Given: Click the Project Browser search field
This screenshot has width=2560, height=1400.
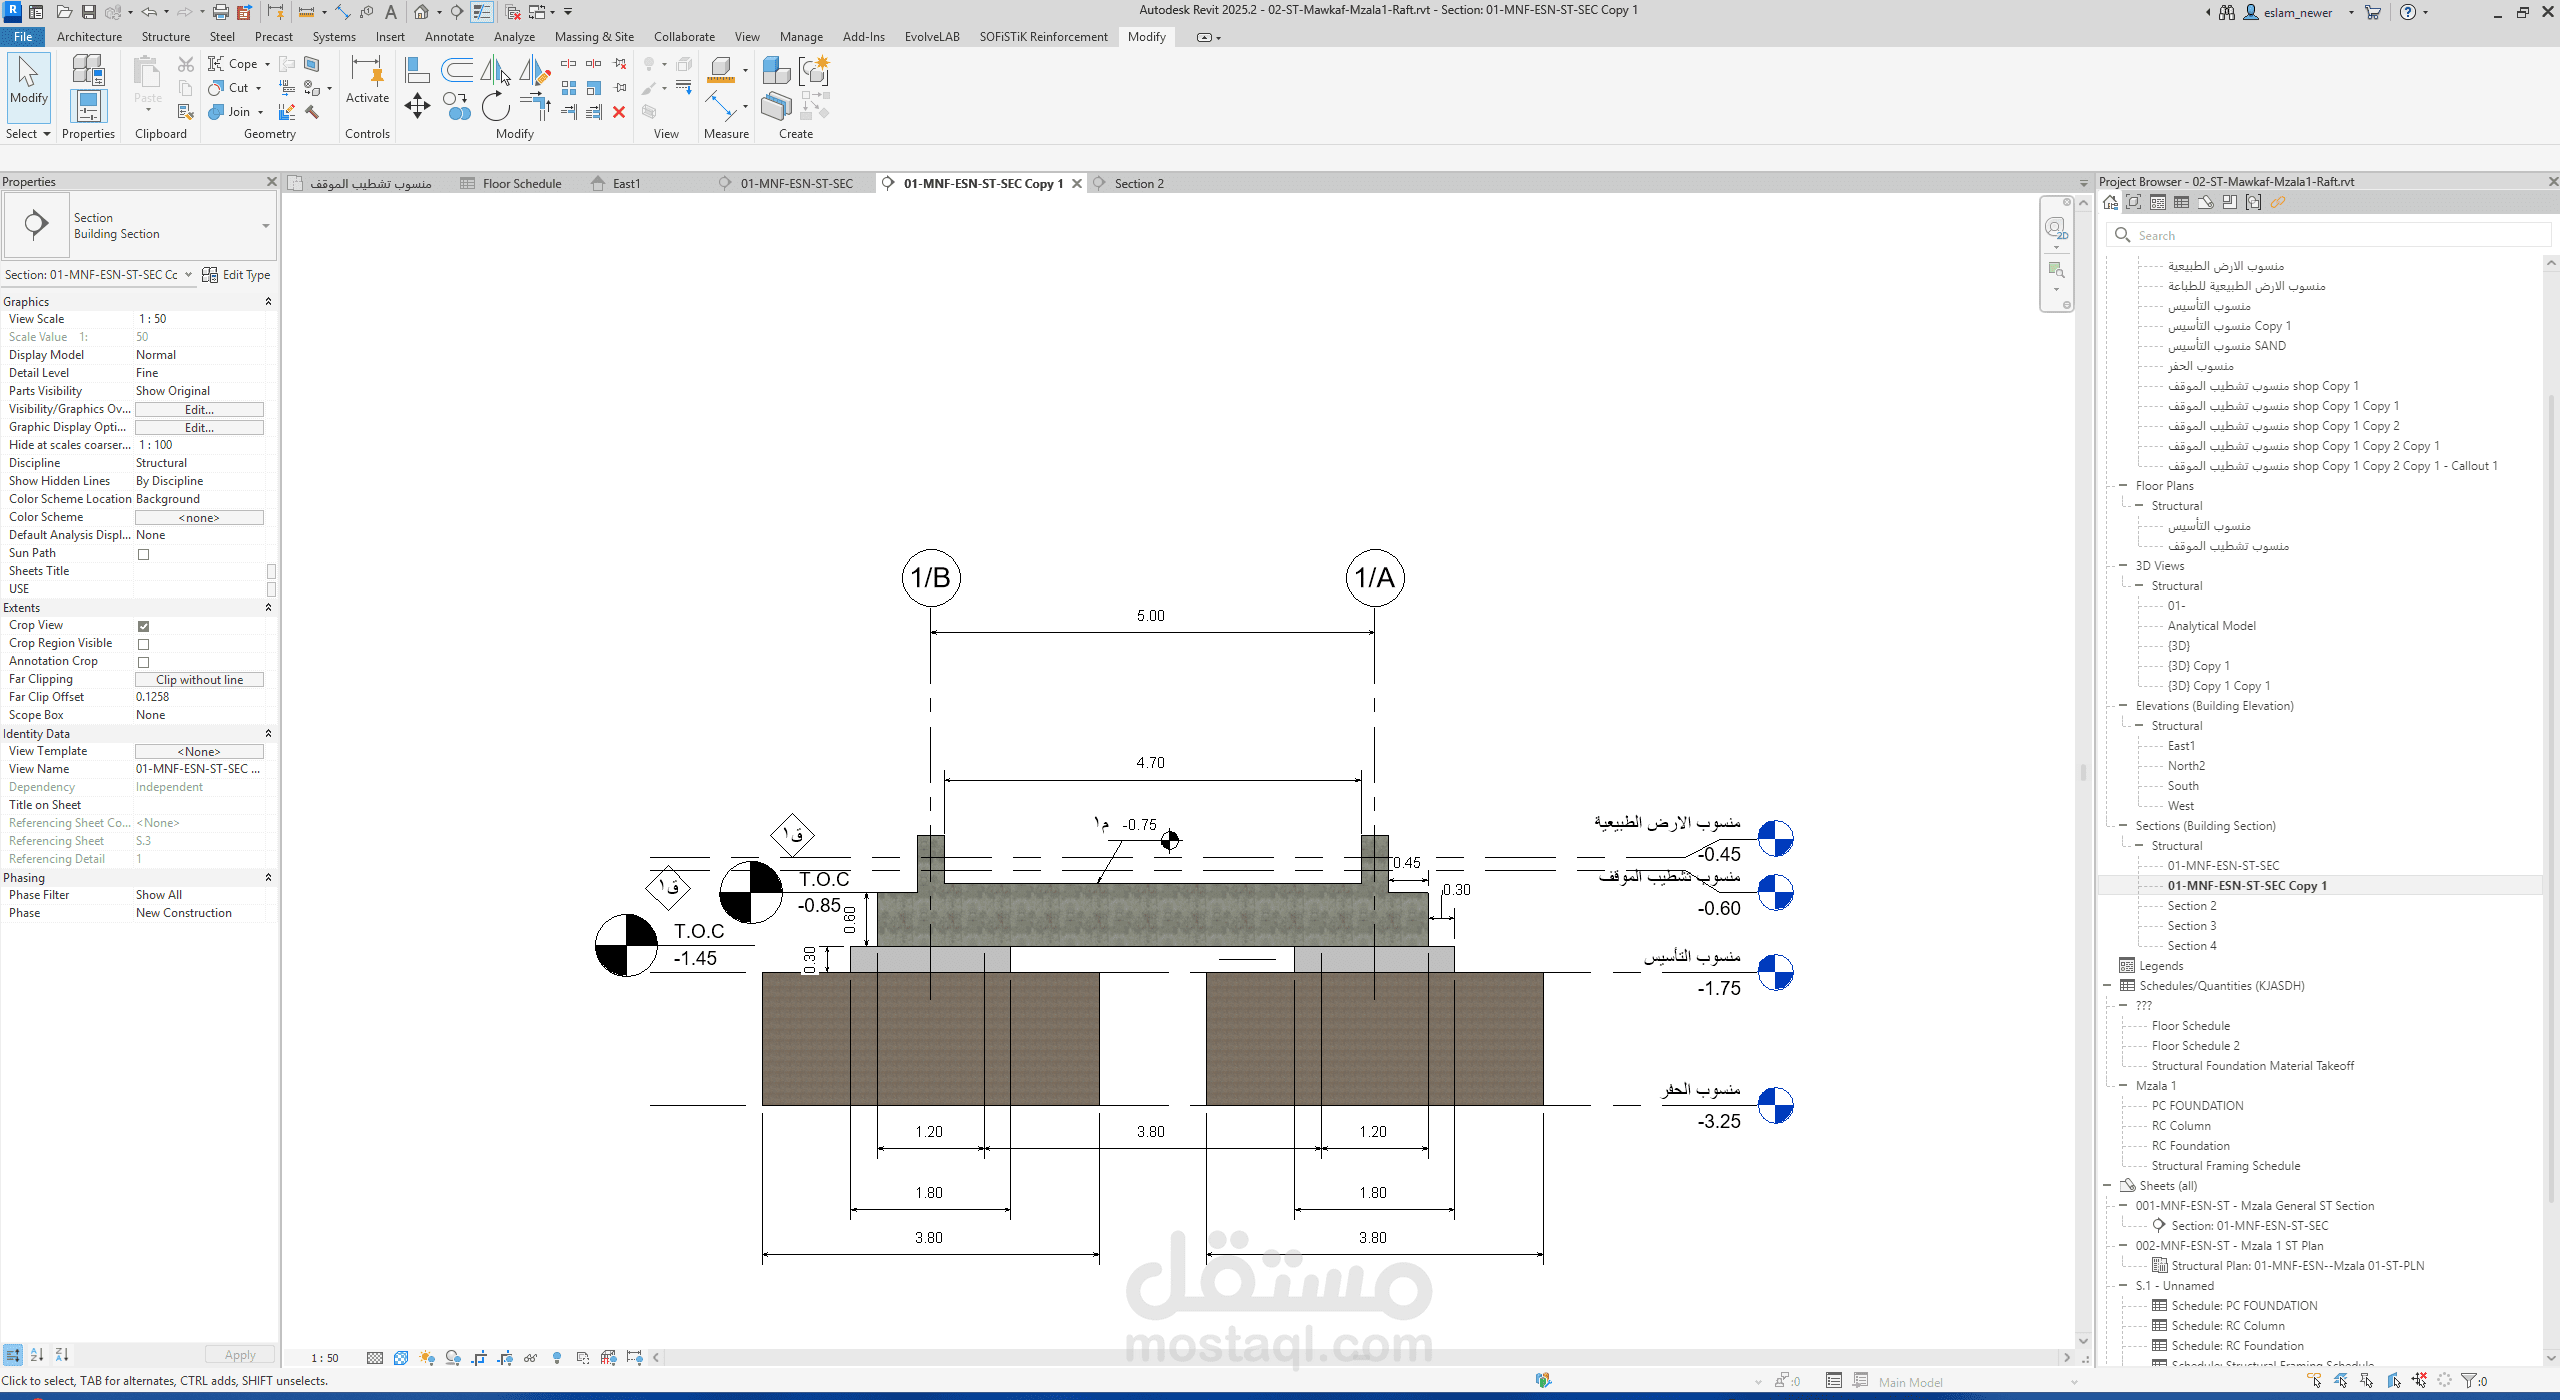Looking at the screenshot, I should tap(2330, 235).
